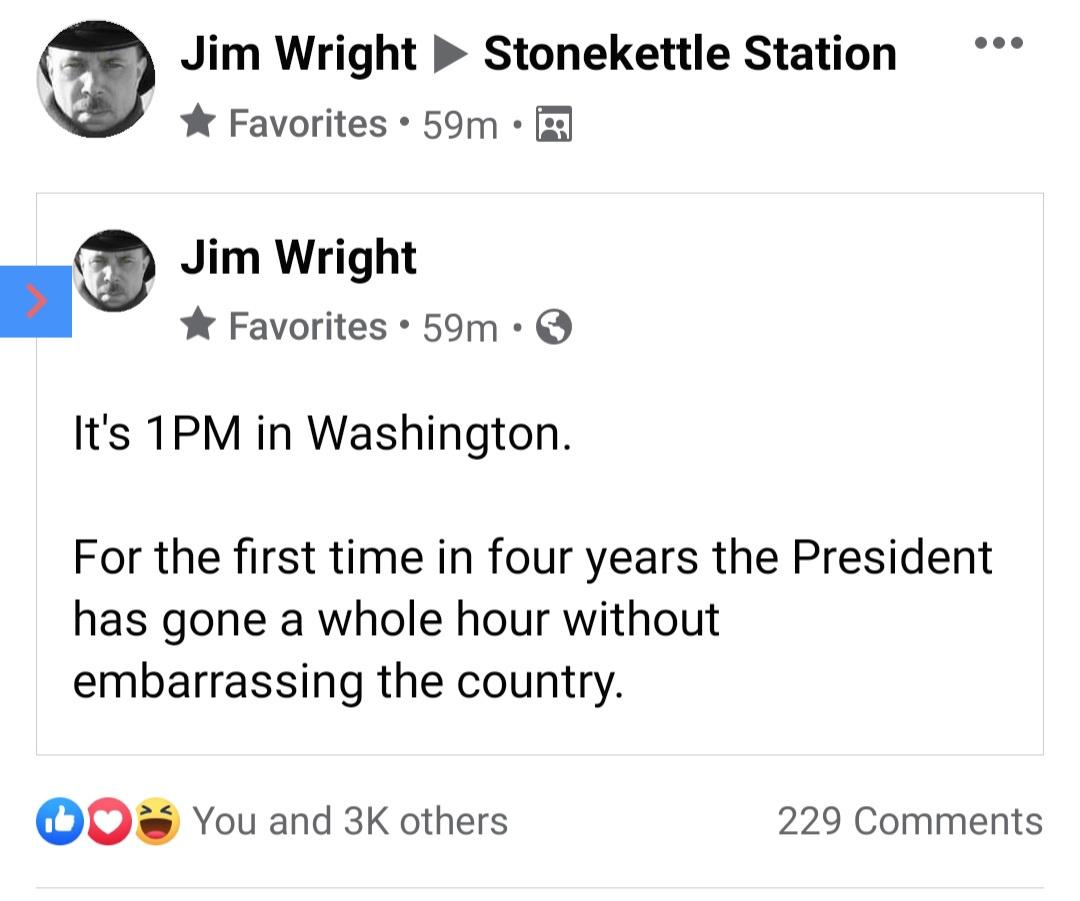Show who reacted: You and 3K others
This screenshot has height=901, width=1080.
[350, 822]
